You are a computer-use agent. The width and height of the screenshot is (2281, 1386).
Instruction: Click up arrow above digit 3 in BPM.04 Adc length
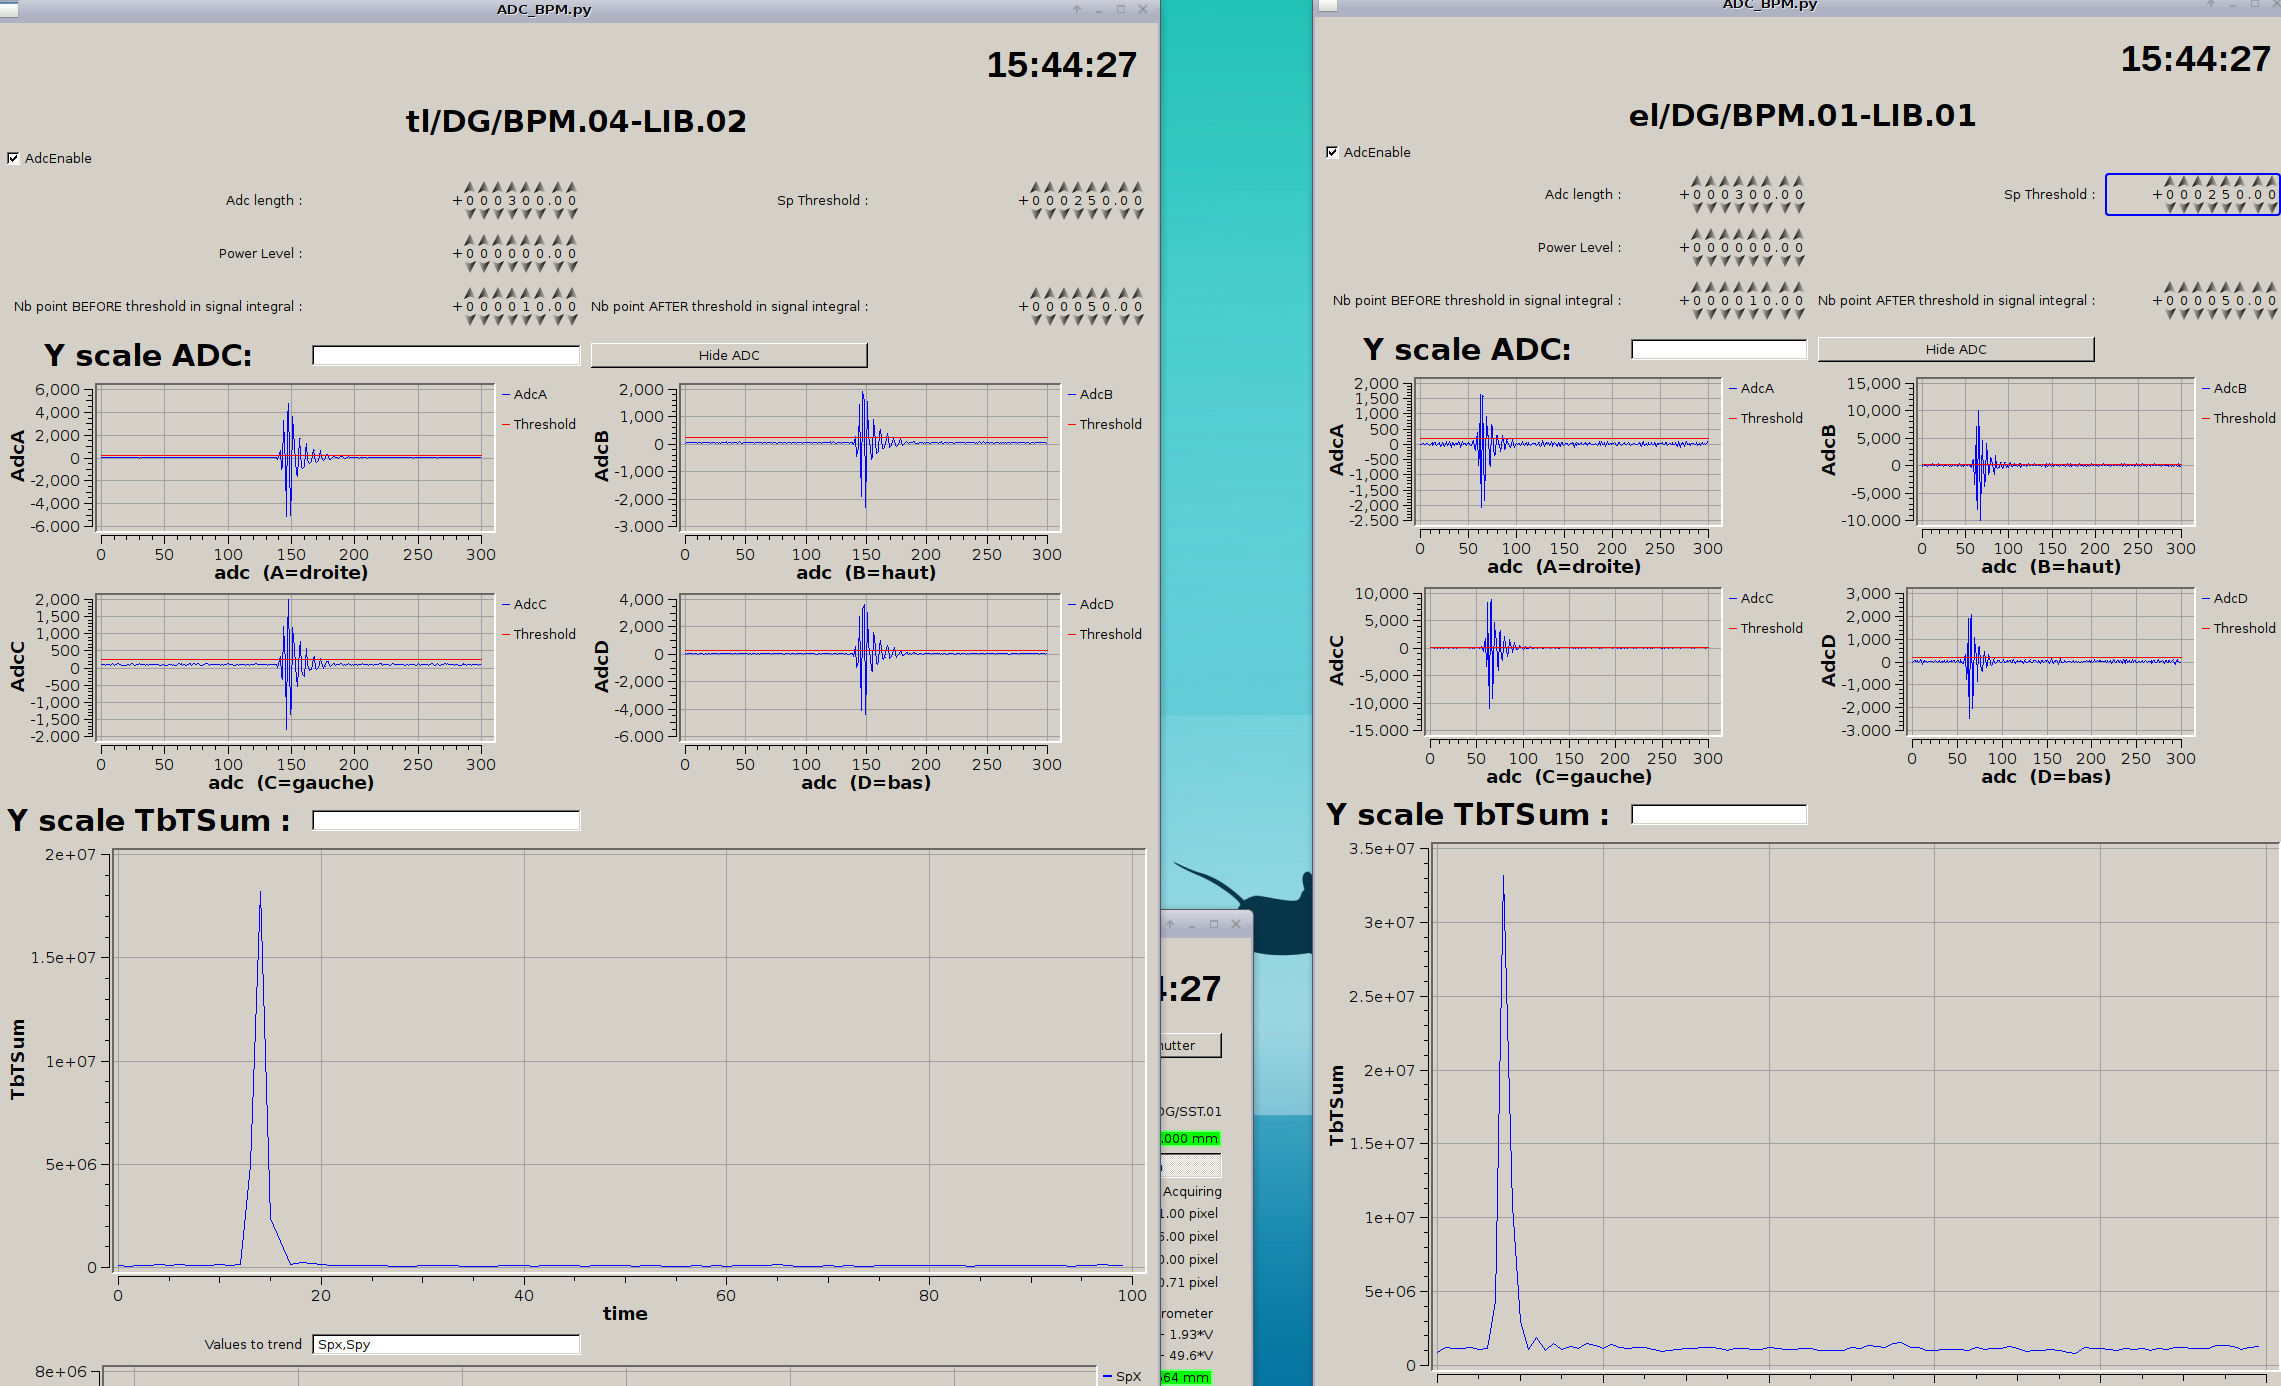[512, 187]
